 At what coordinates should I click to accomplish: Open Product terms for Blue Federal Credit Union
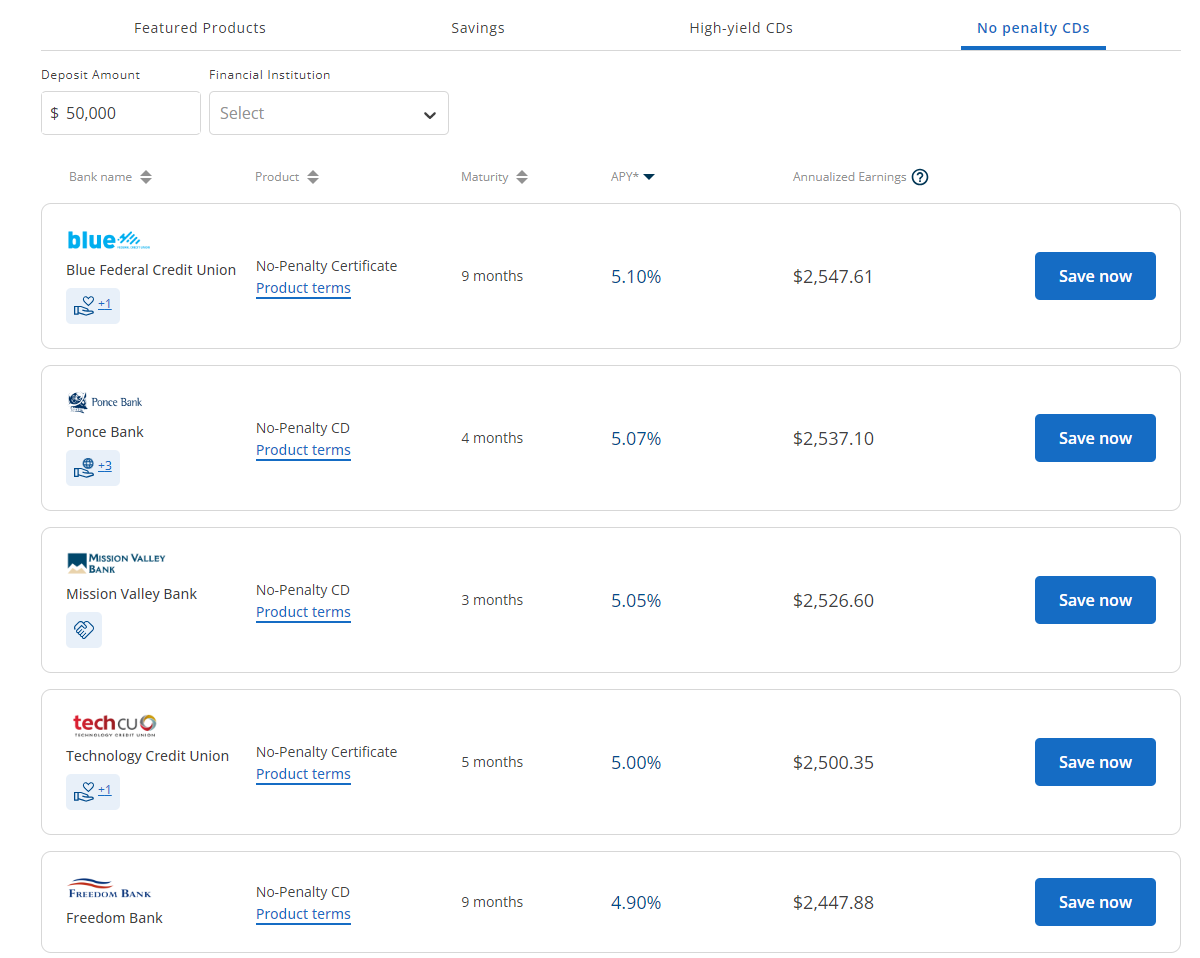coord(303,288)
